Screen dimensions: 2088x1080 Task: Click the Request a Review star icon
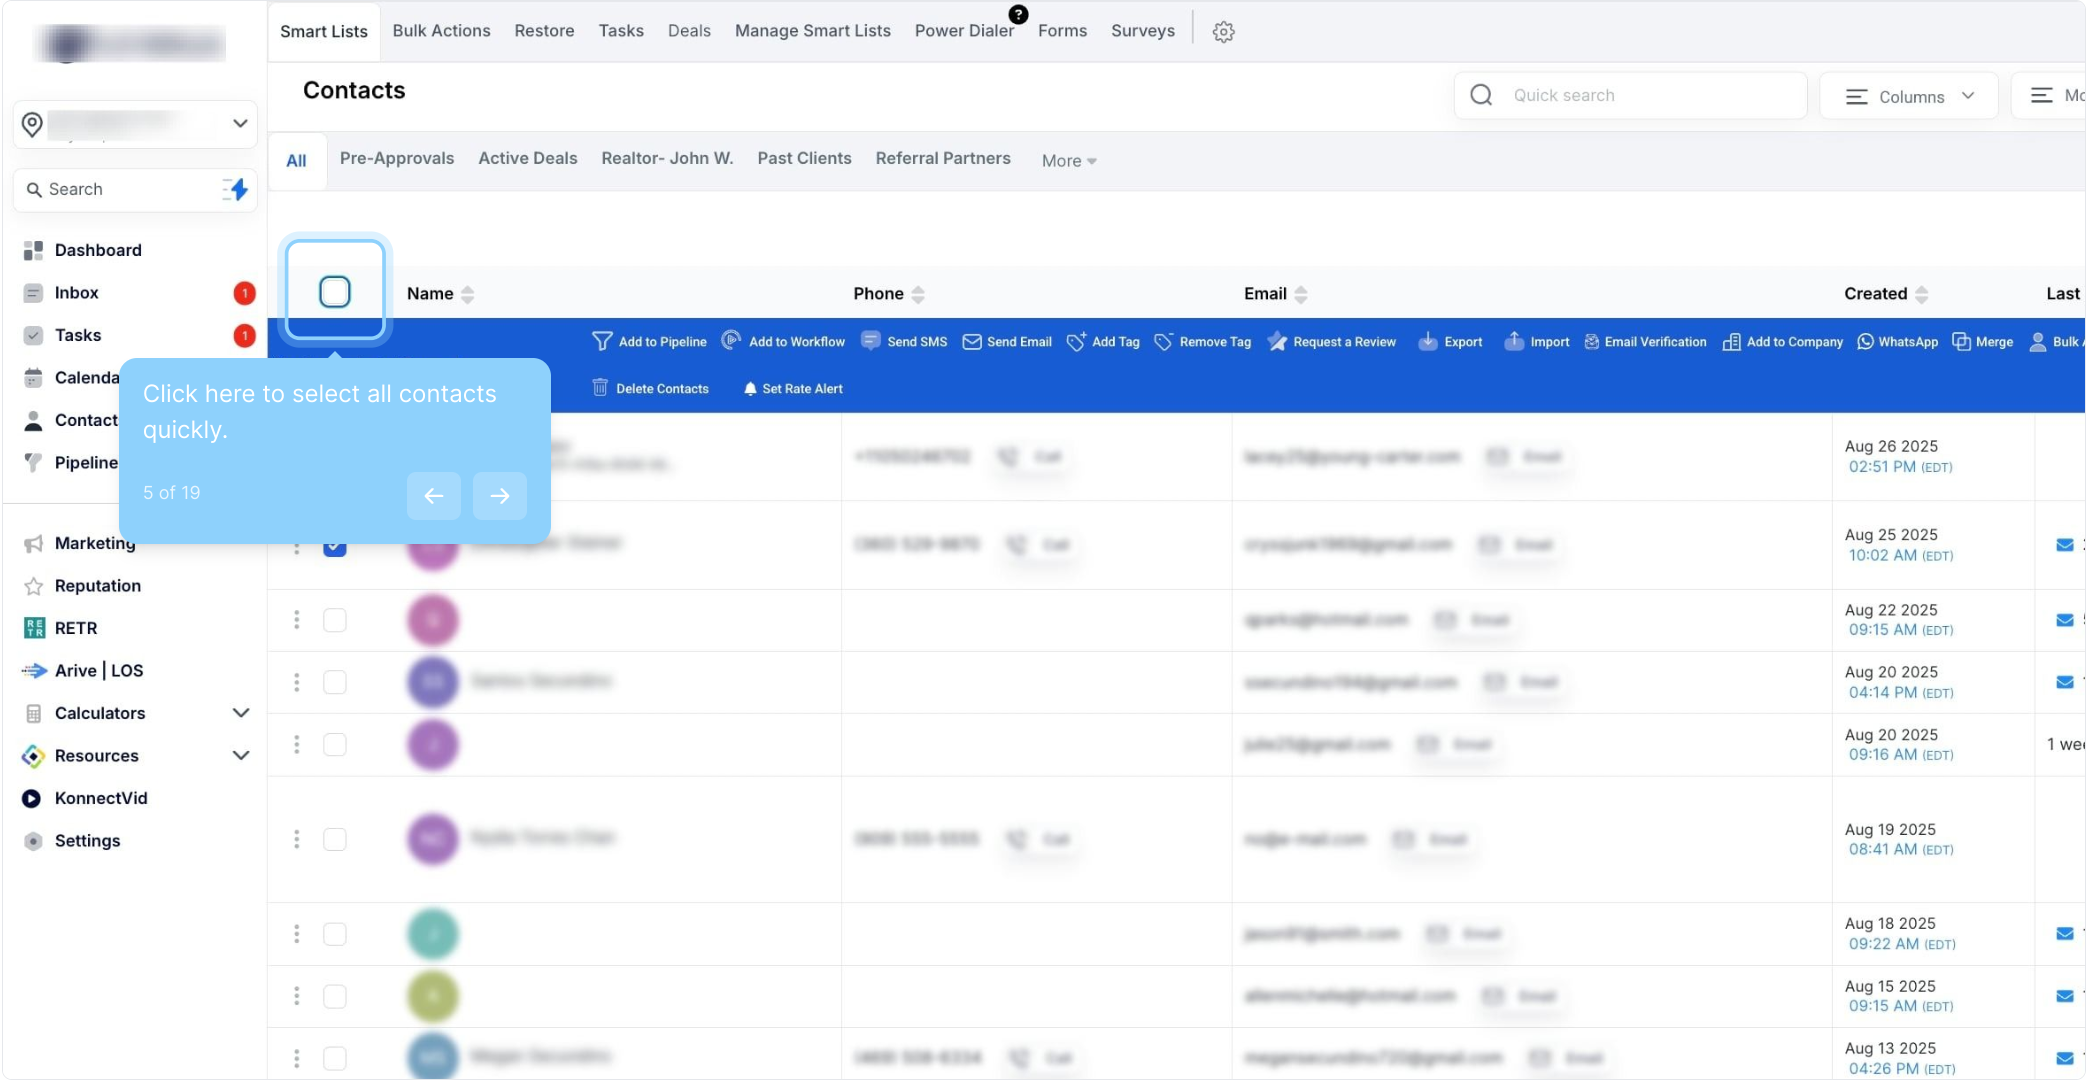[x=1277, y=342]
